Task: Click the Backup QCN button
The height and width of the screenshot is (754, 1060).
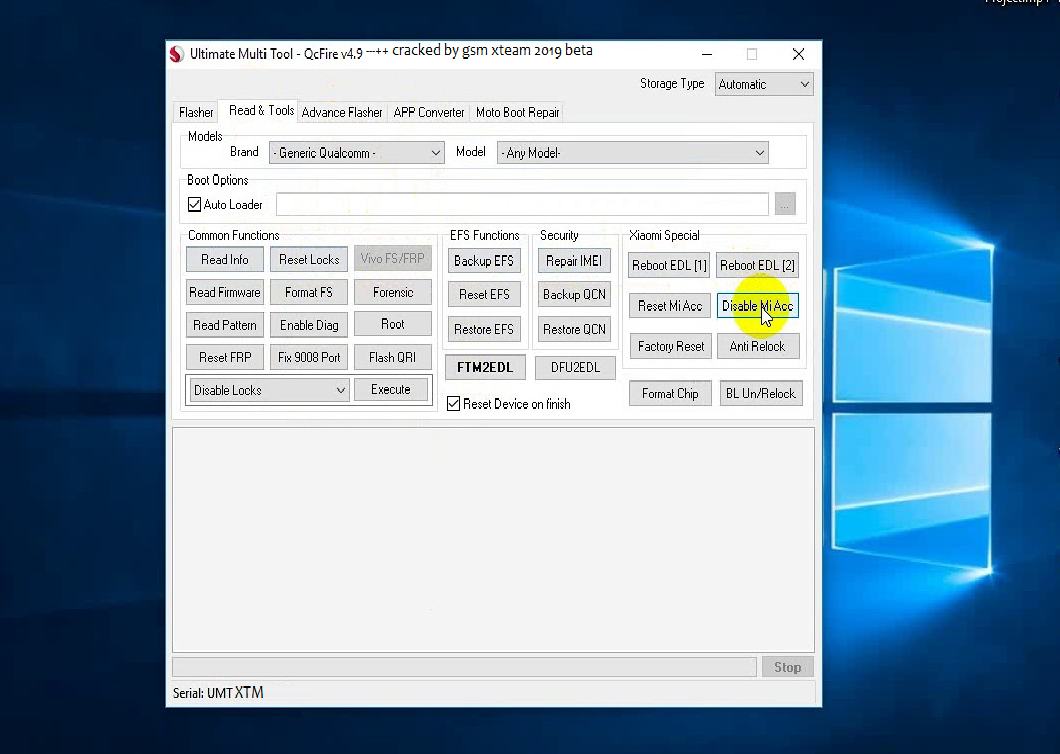Action: [574, 294]
